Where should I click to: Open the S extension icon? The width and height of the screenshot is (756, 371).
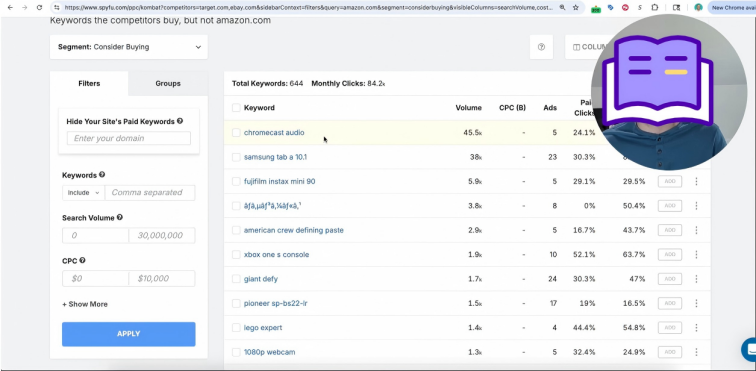[640, 8]
